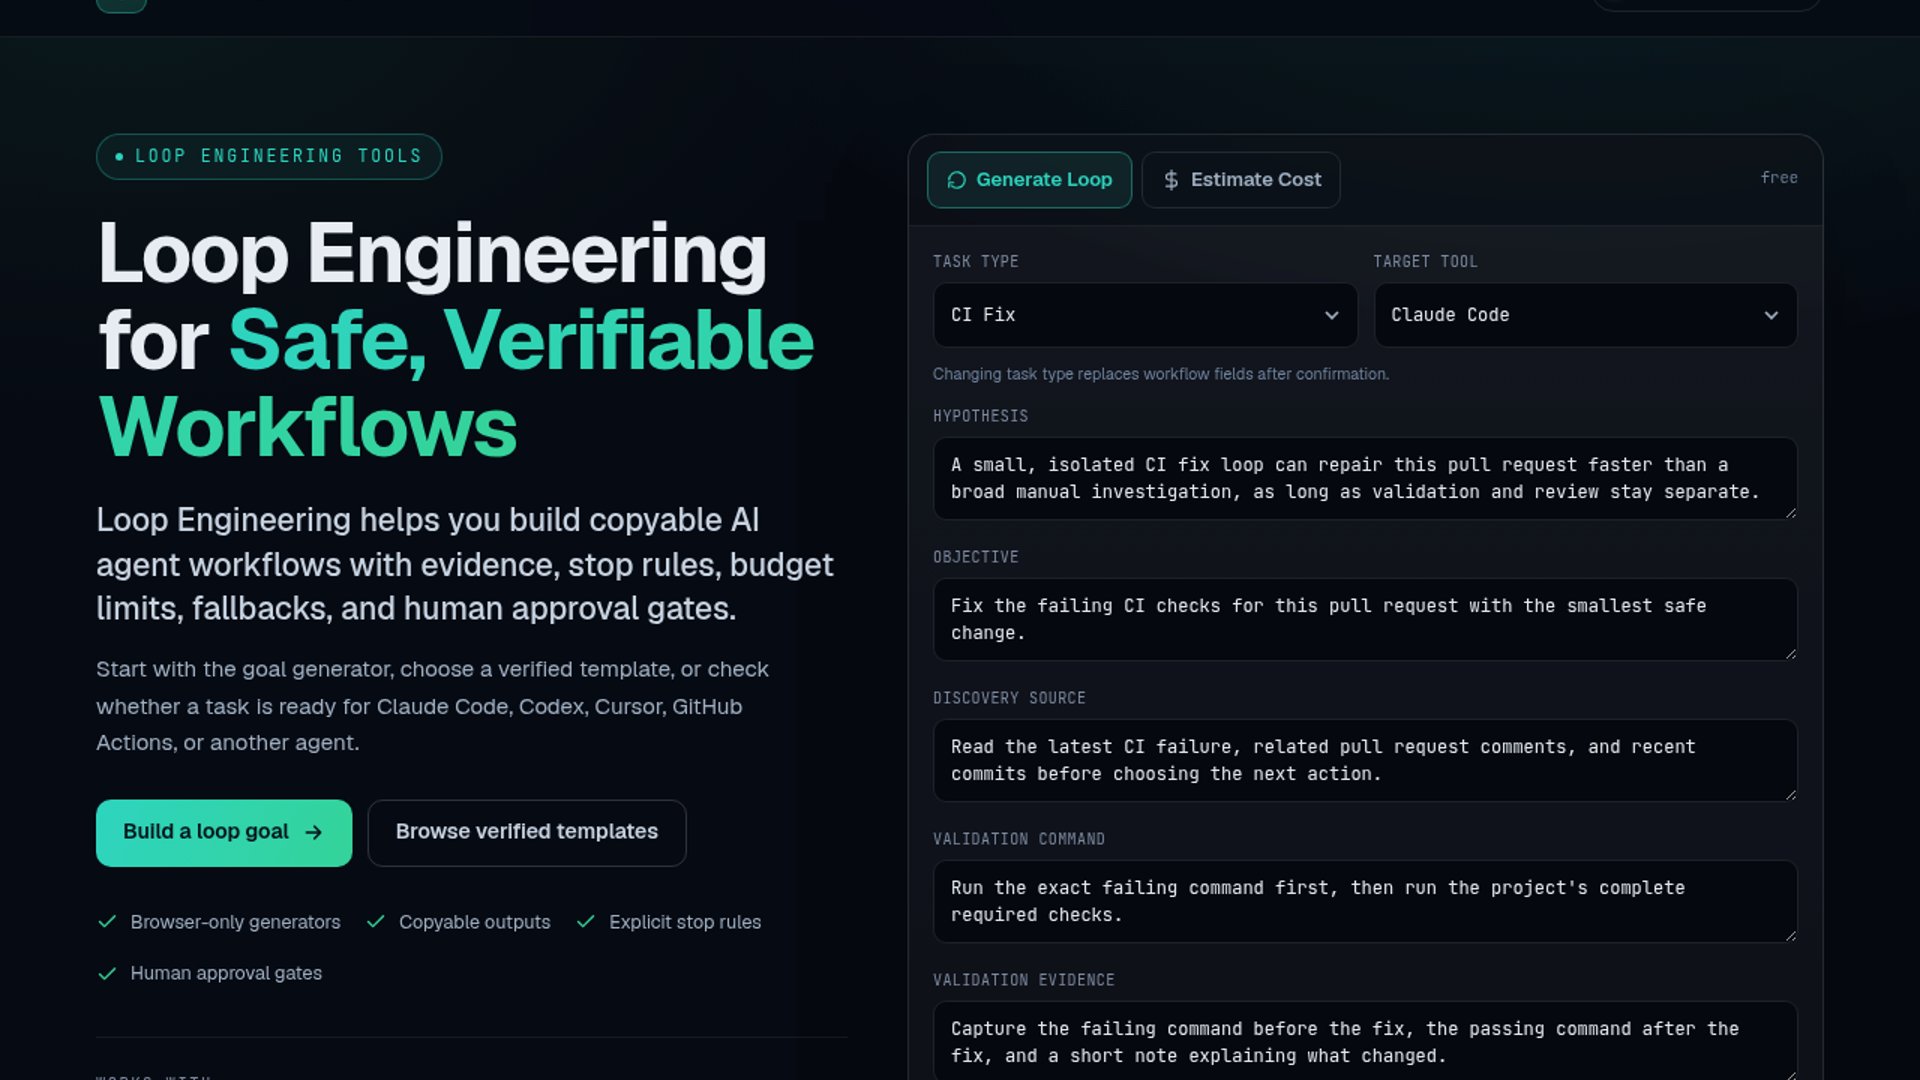Click the chevron in the Claude Code selector
1920x1080 pixels.
(1771, 315)
